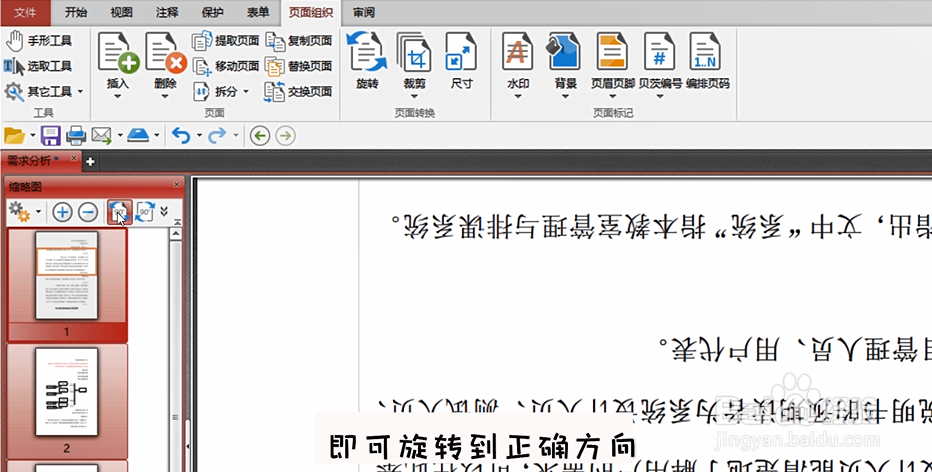Switch to the Organize Pages (页面组织) tab

310,12
